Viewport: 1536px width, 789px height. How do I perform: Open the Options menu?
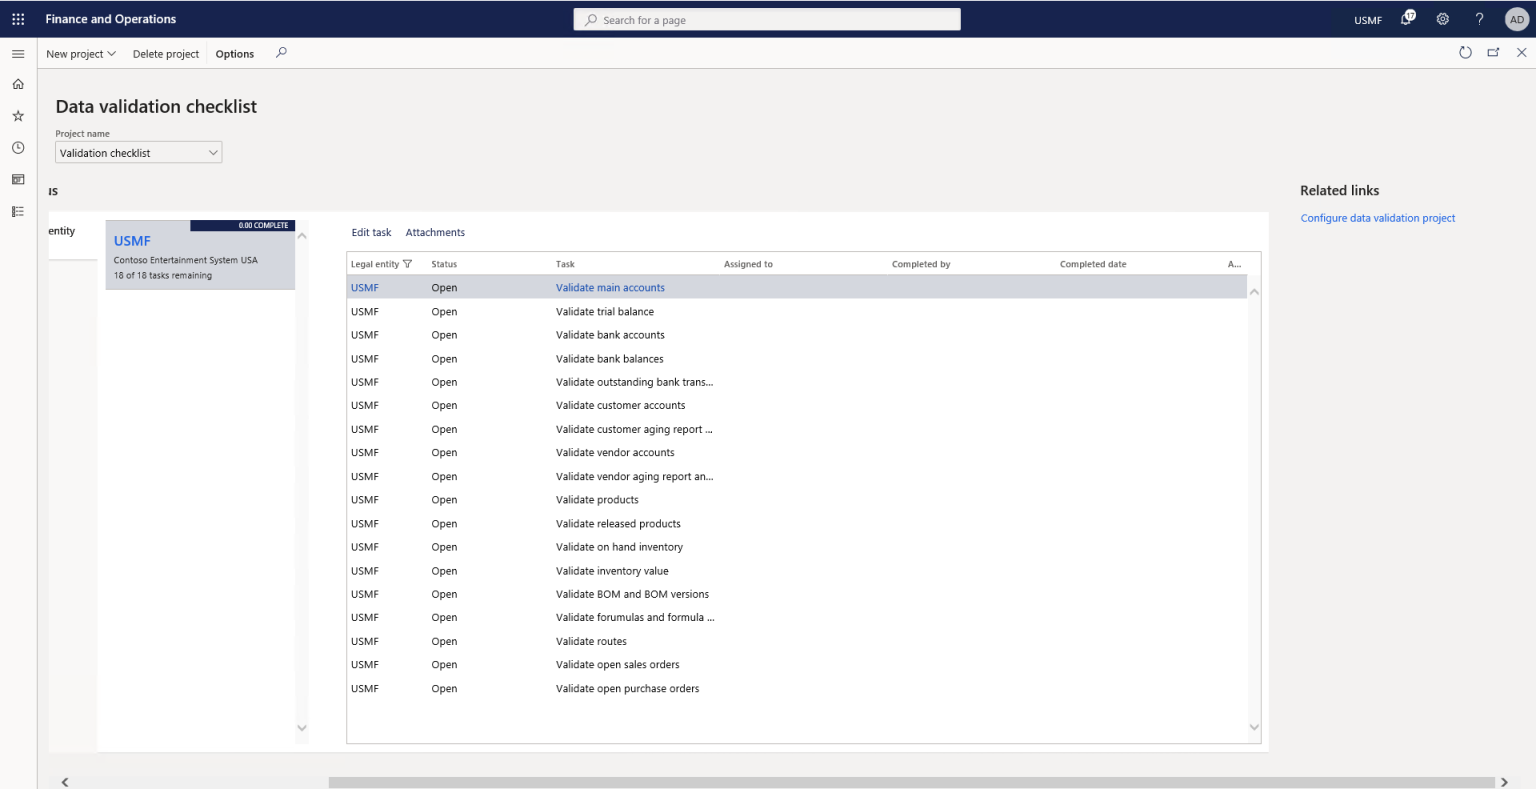(233, 53)
